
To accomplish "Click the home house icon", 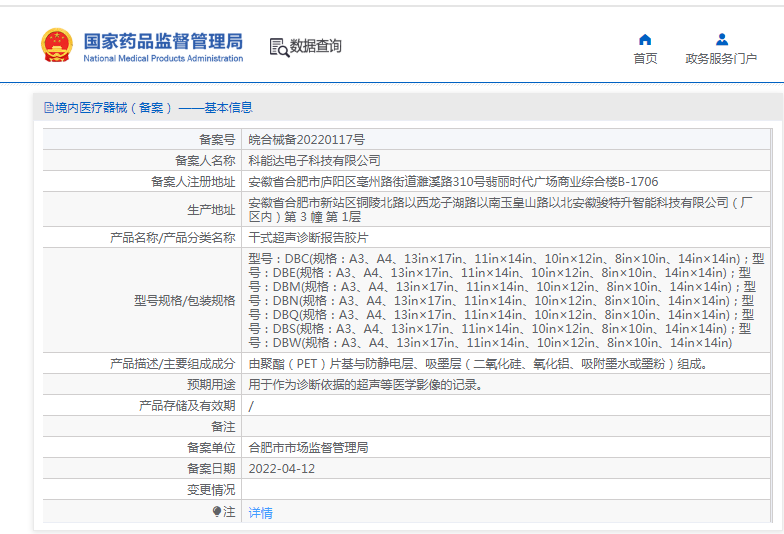I will pyautogui.click(x=645, y=40).
